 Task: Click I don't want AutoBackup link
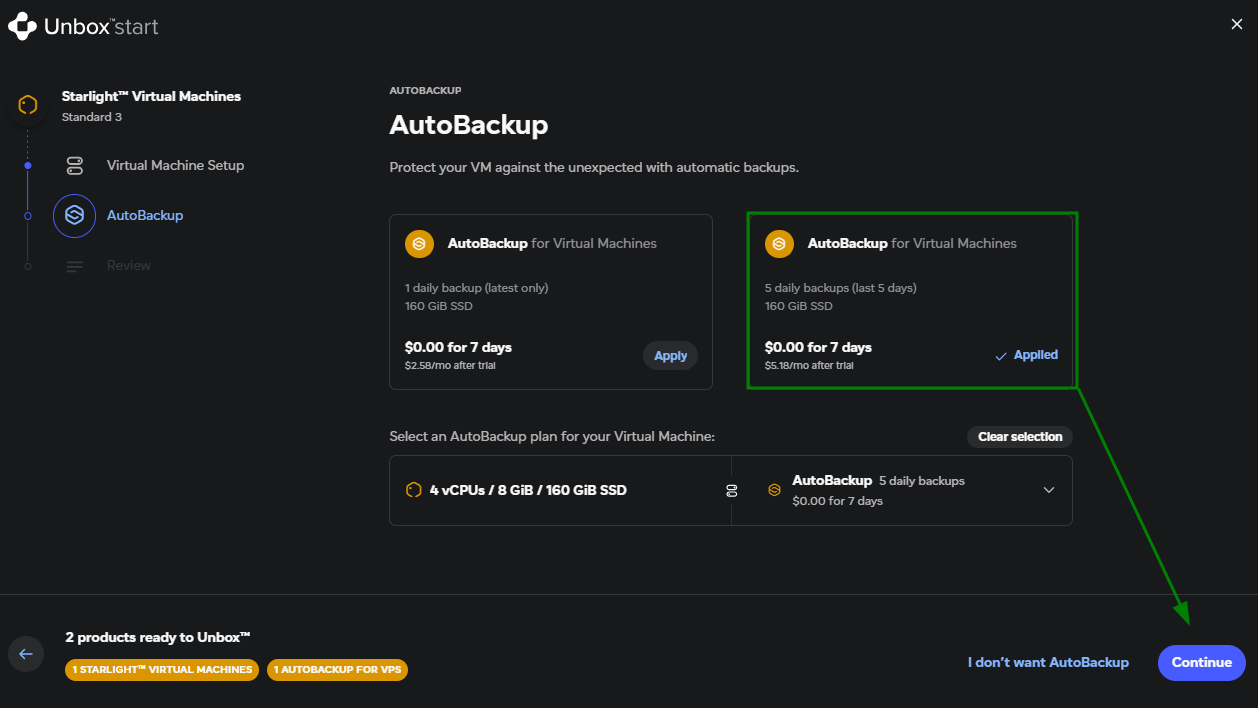click(1048, 662)
